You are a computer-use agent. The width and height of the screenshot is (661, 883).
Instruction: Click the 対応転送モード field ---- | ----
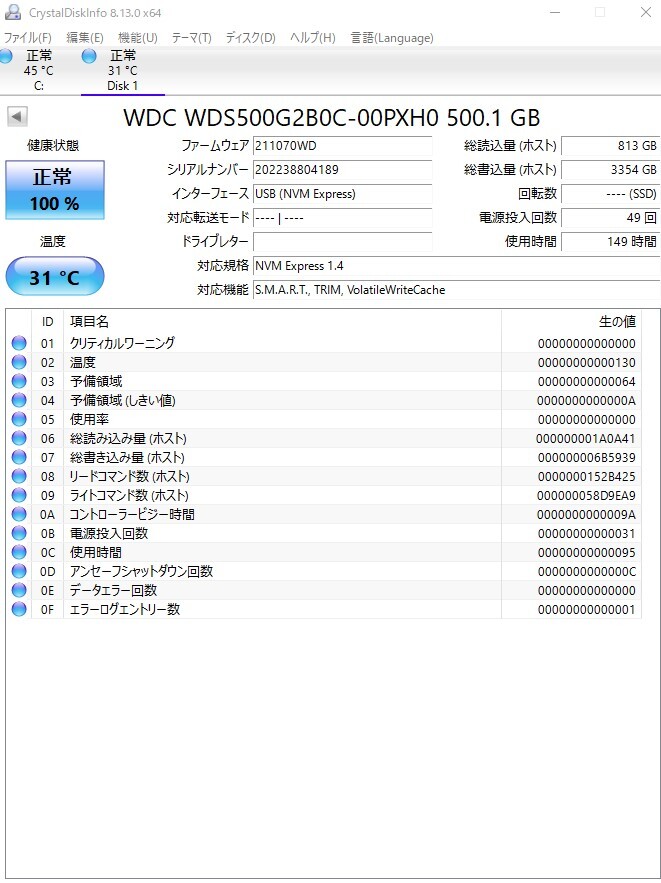342,218
